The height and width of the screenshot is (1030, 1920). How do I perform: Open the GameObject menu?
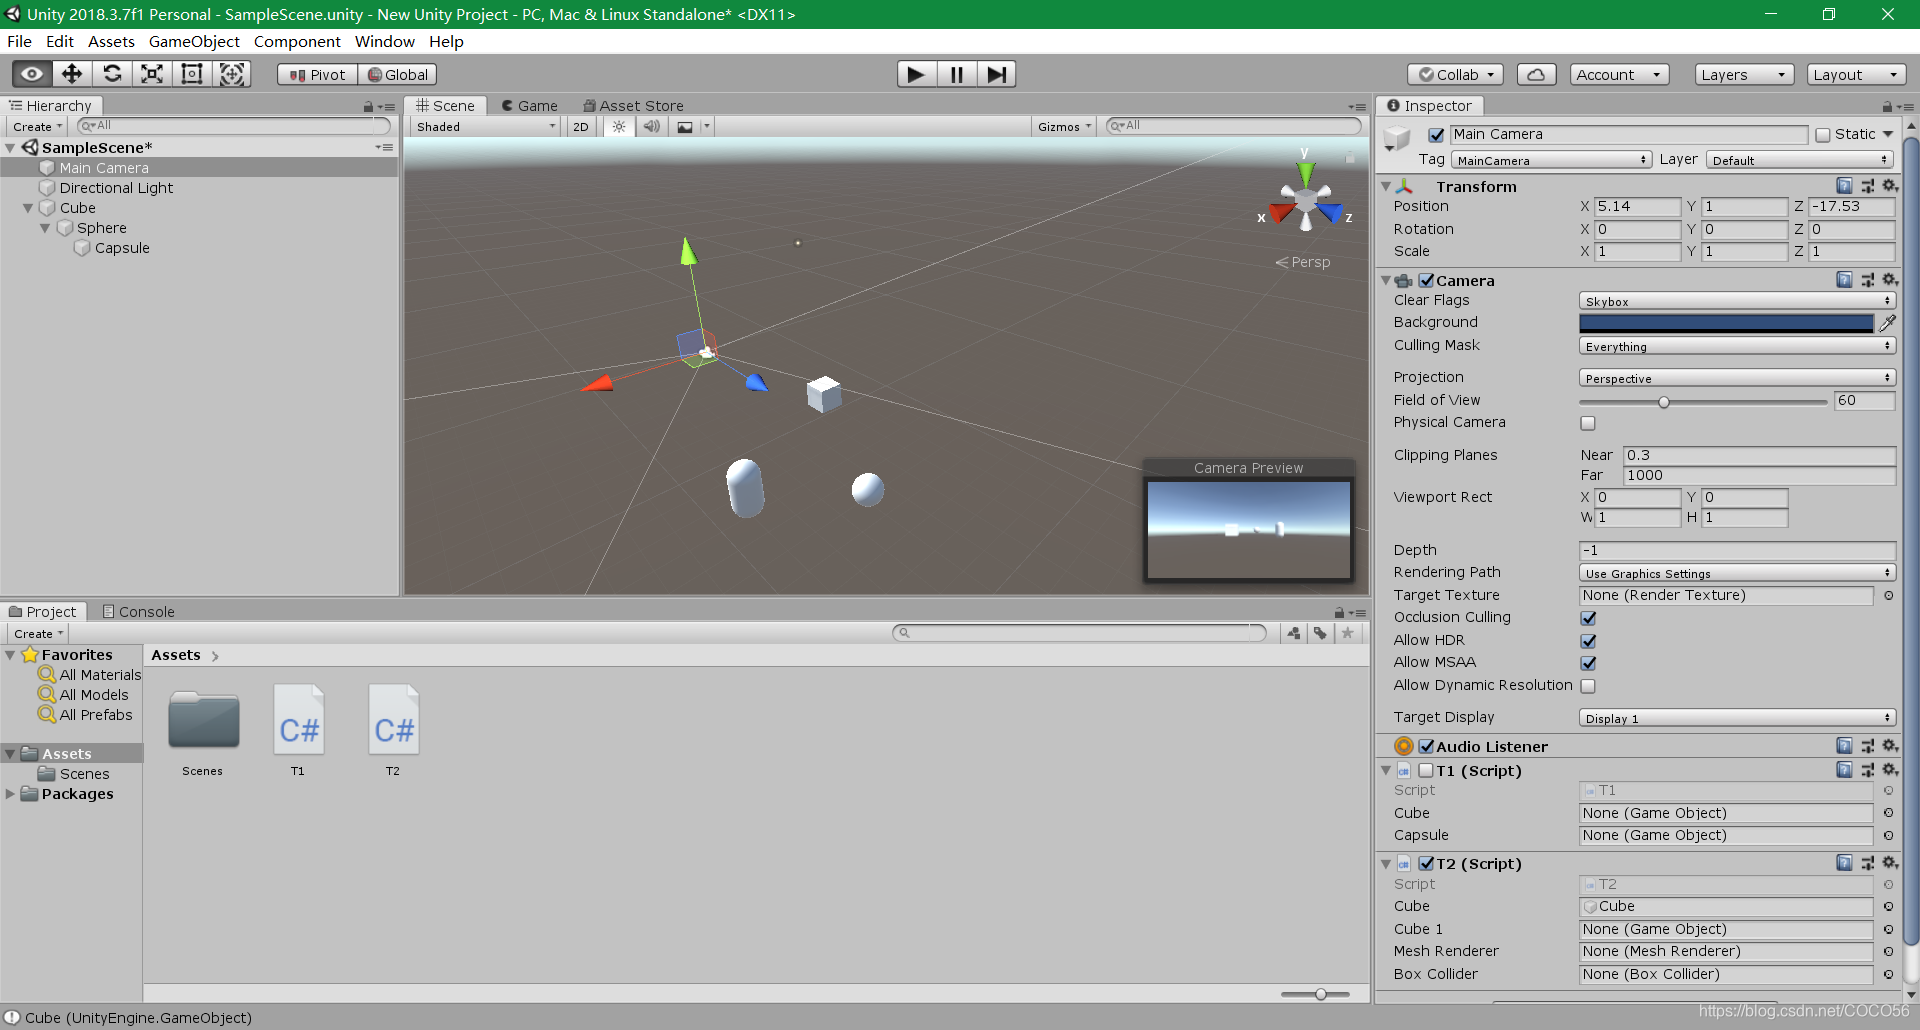coord(194,42)
